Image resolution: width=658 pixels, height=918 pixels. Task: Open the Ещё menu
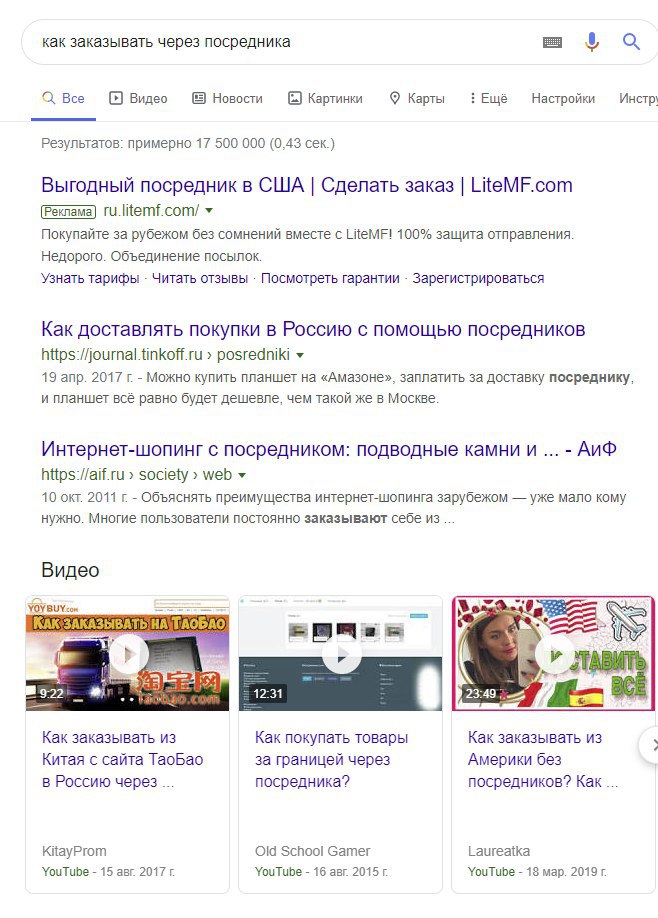(488, 98)
